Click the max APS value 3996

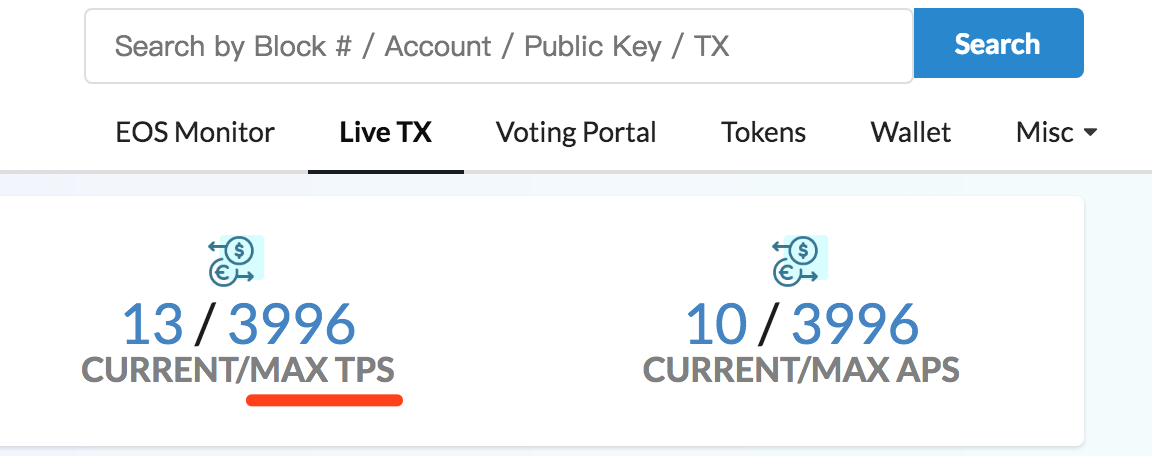pyautogui.click(x=855, y=324)
